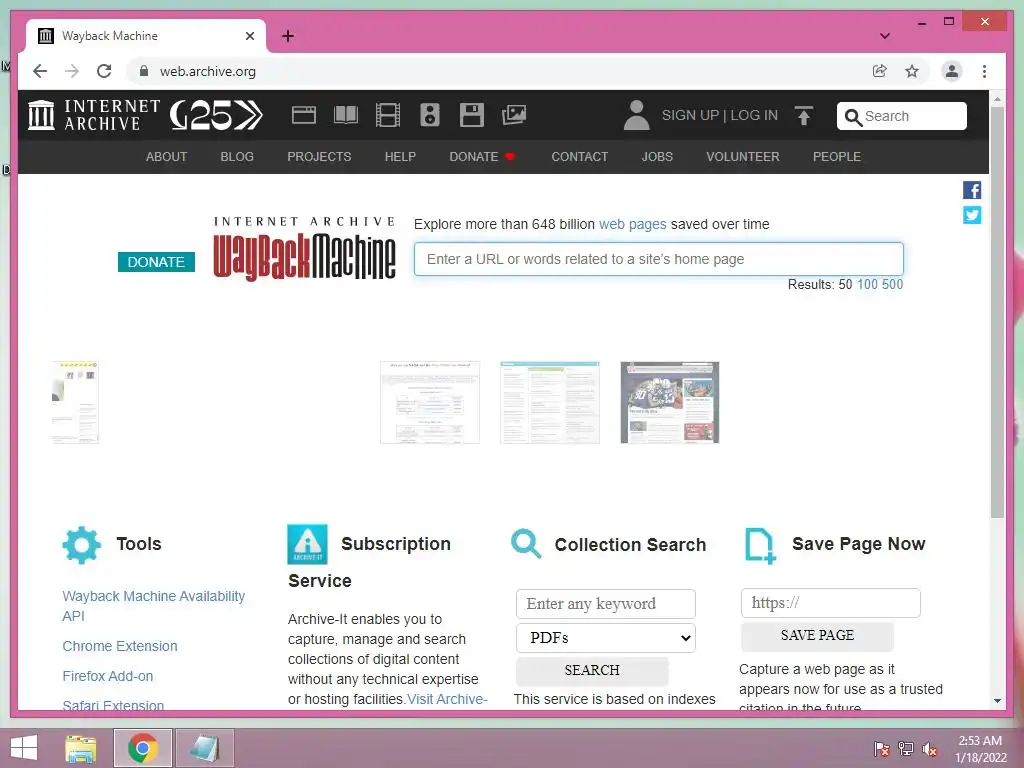Viewport: 1024px width, 768px height.
Task: Open Wayback Machine Availability API link
Action: point(153,606)
